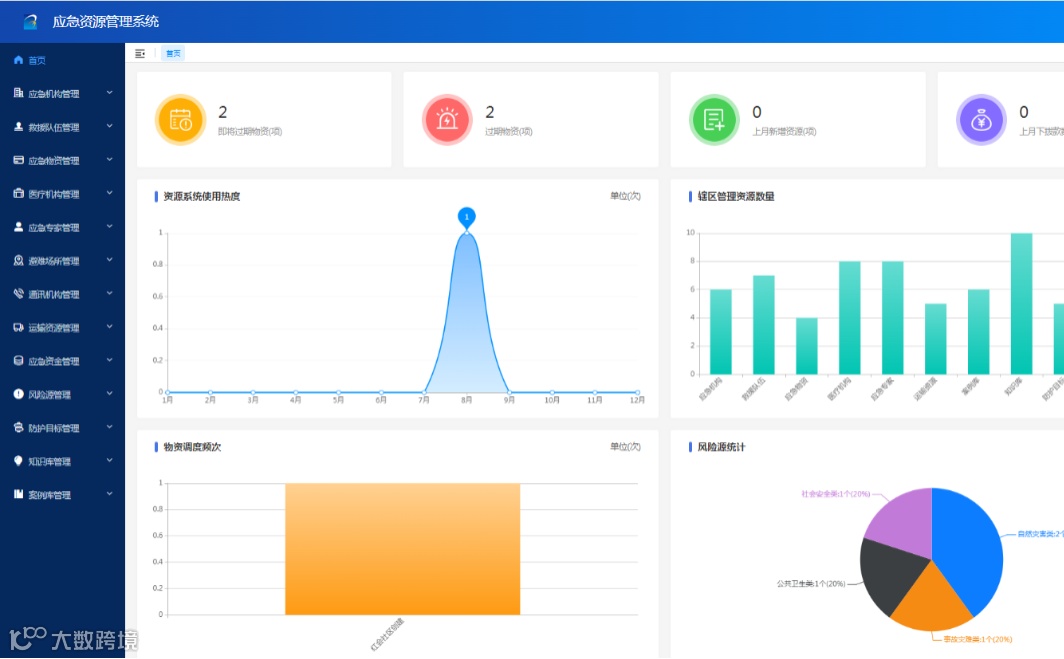
Task: Open the 风险源管理 menu label
Action: click(x=50, y=395)
